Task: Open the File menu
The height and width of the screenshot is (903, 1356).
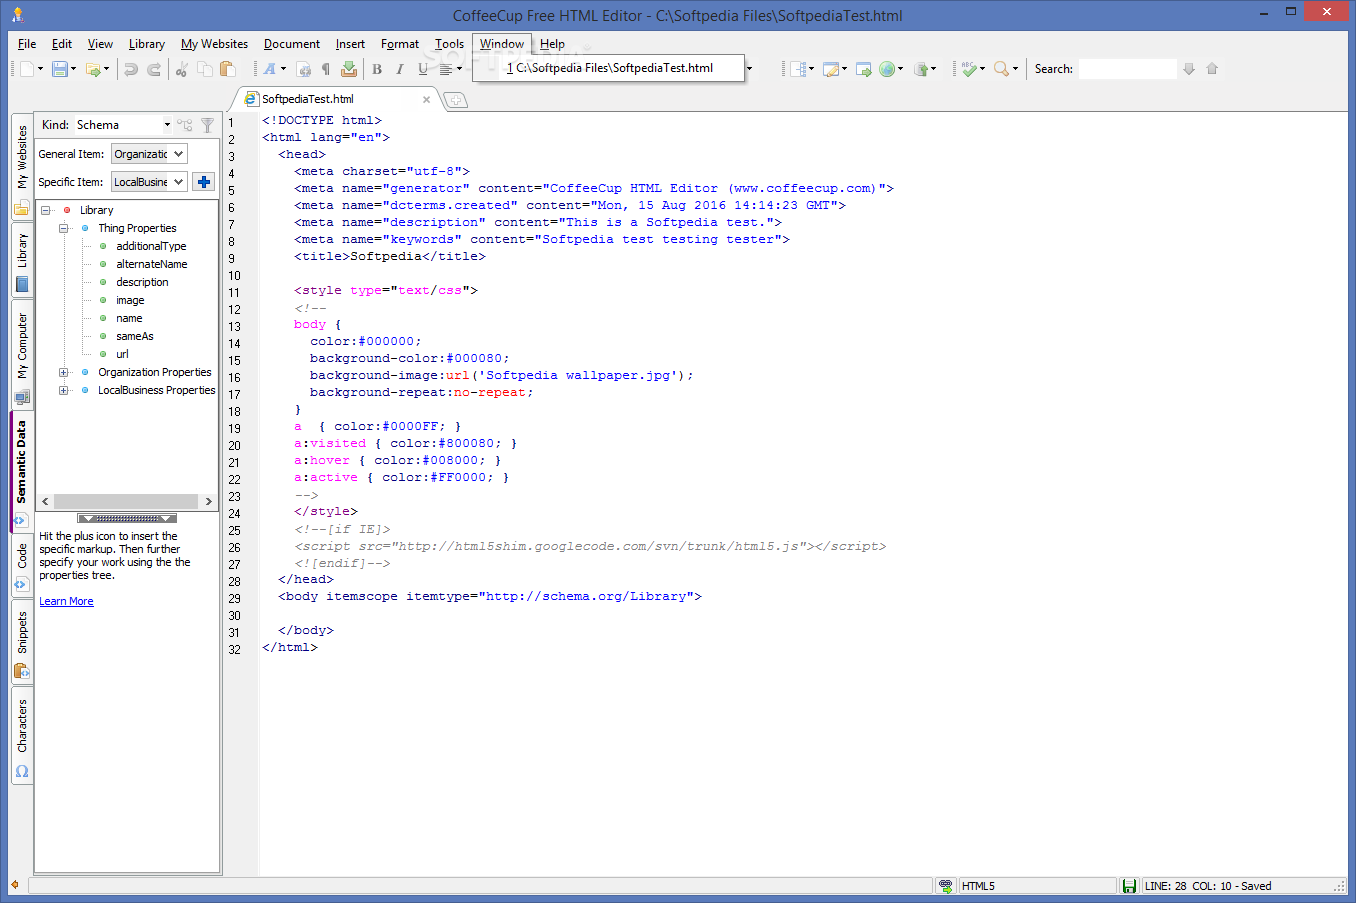Action: [27, 44]
